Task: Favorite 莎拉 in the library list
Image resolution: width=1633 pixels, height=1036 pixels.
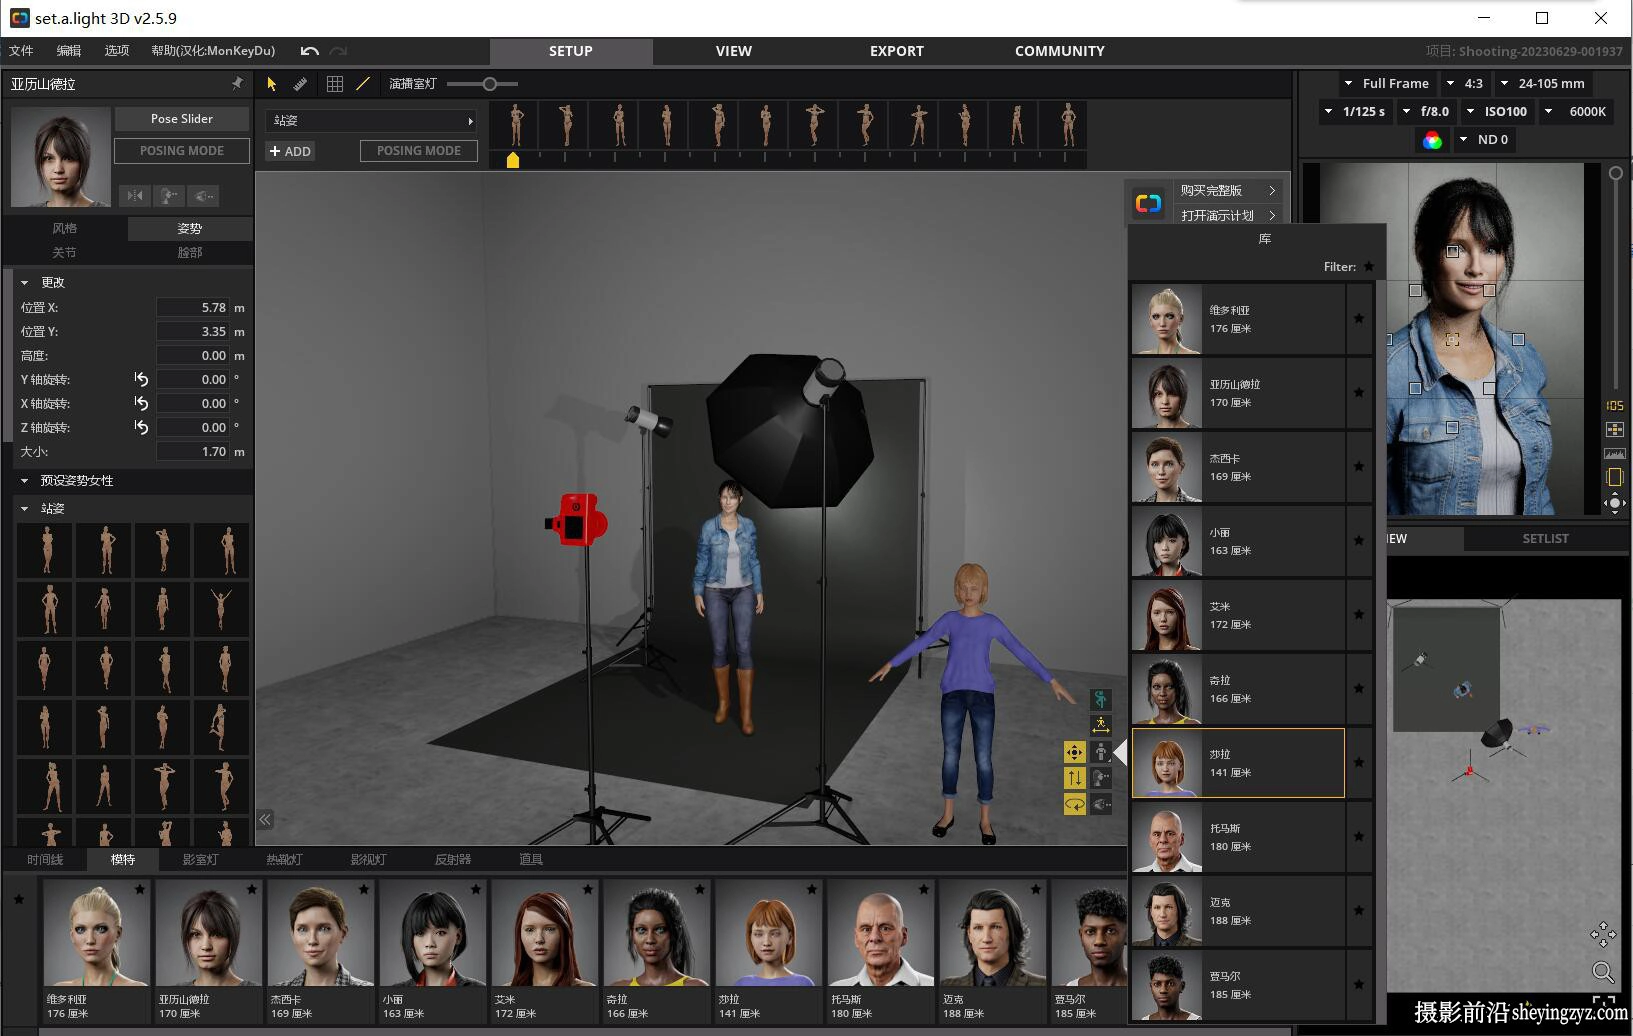Action: (1359, 763)
